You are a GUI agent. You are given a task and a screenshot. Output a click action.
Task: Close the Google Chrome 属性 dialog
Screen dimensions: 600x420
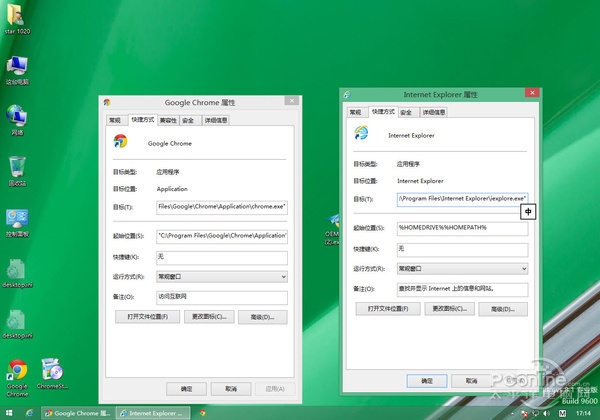click(292, 100)
